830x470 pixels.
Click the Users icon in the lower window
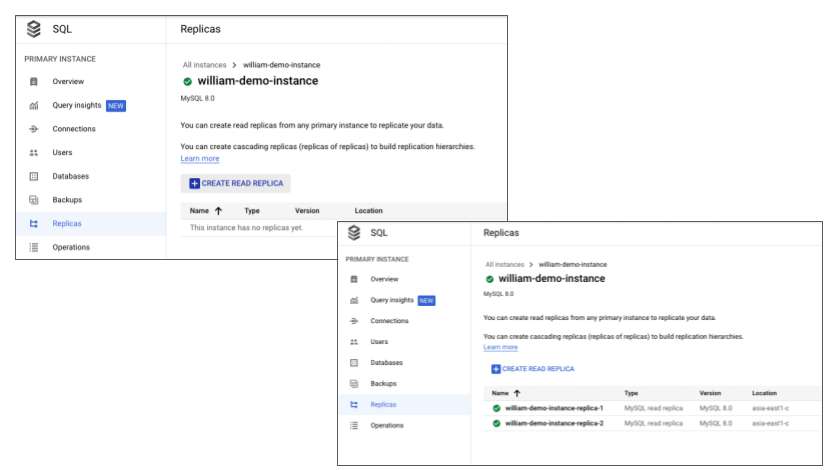point(354,342)
